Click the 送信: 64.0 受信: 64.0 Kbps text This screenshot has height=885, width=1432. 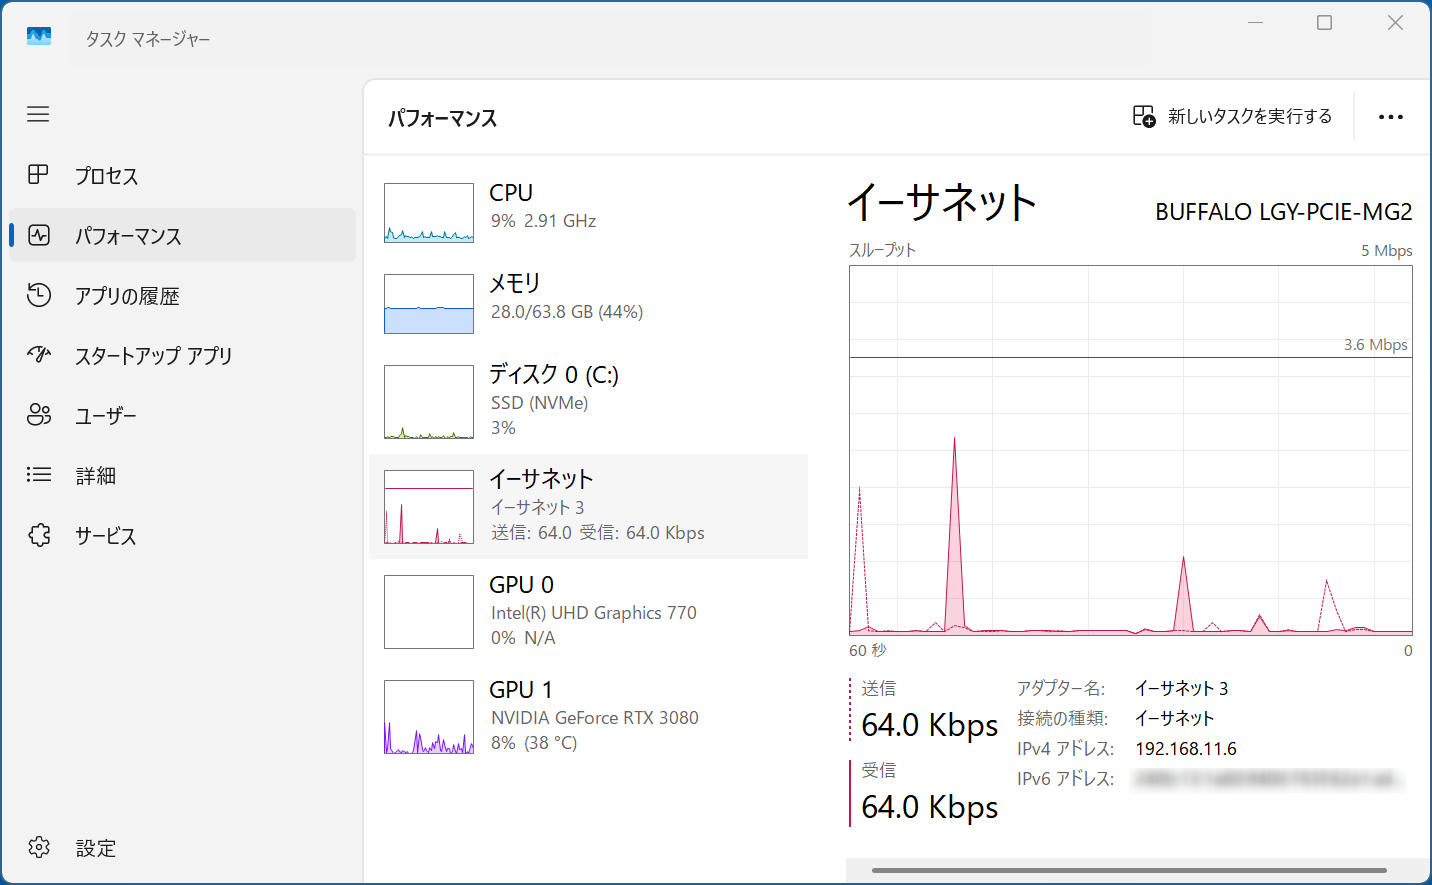(x=598, y=533)
